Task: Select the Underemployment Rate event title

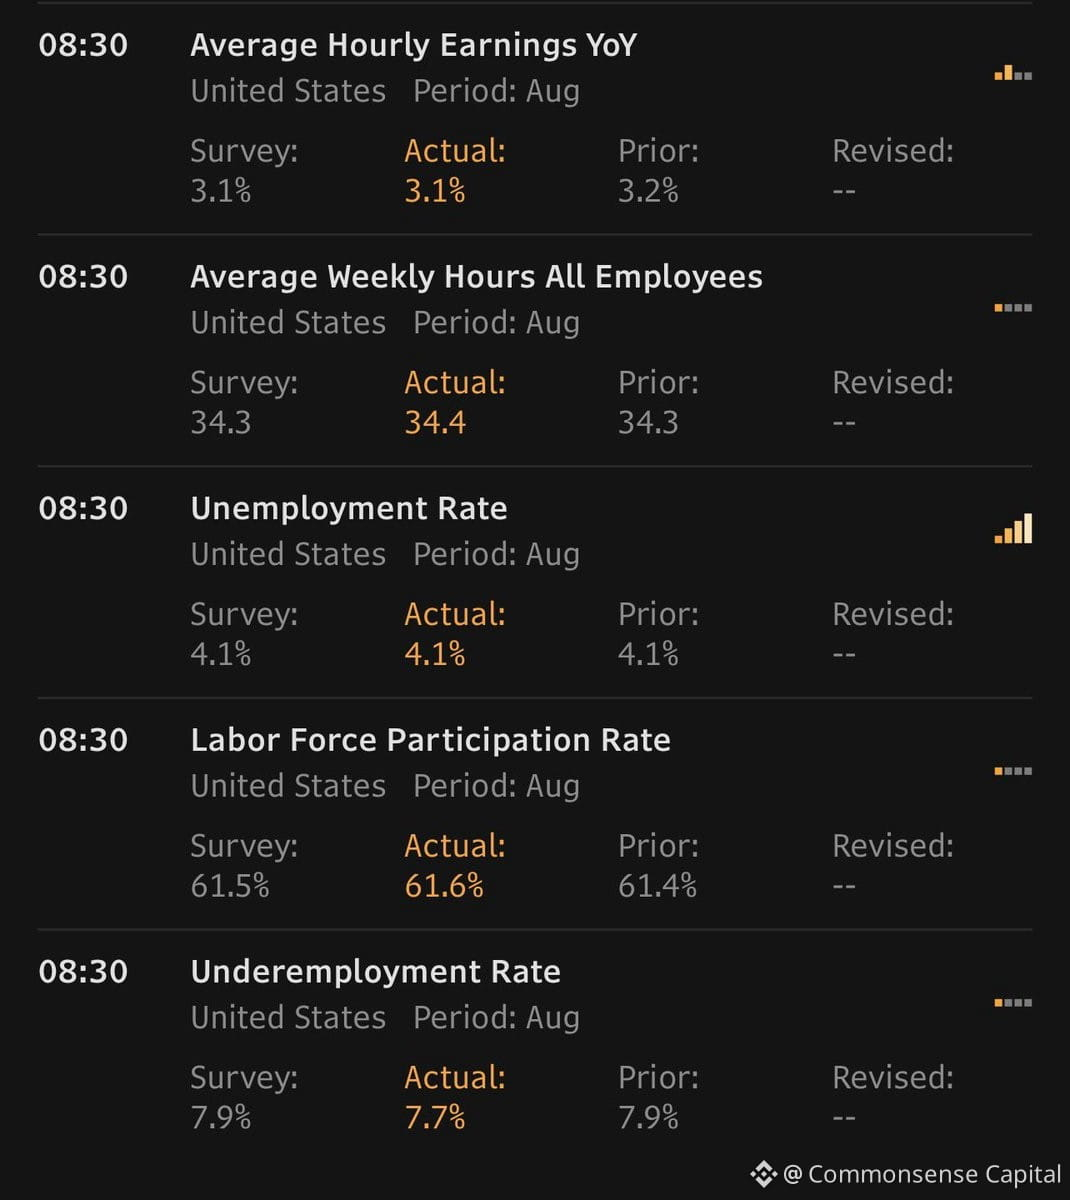Action: click(375, 972)
